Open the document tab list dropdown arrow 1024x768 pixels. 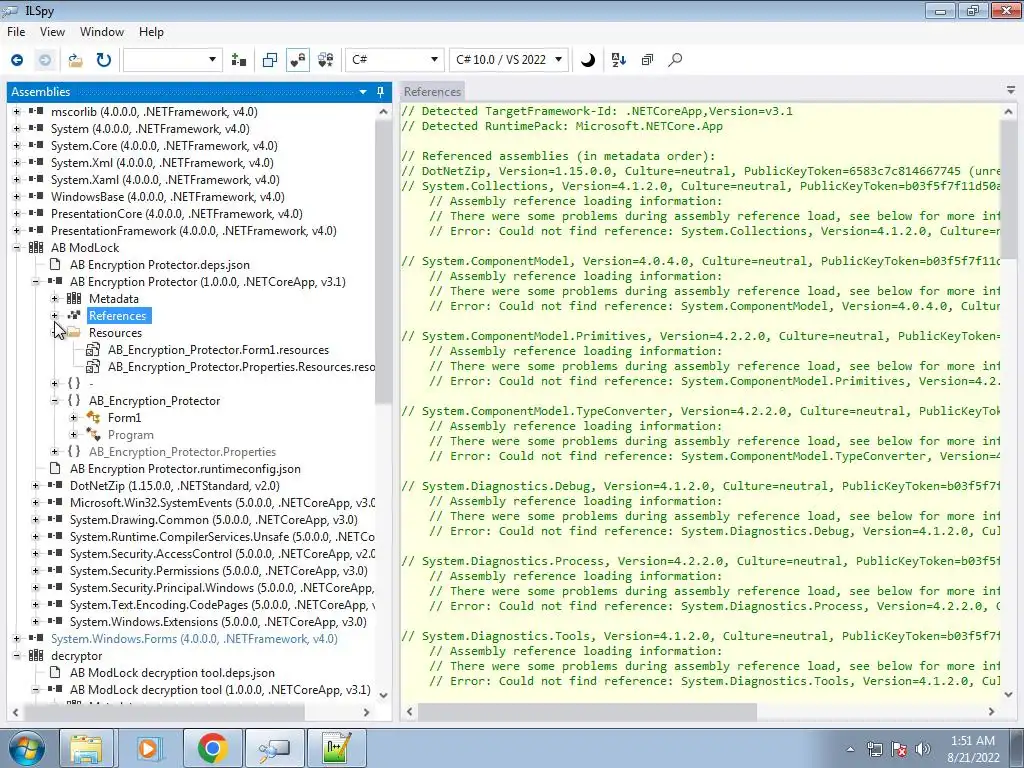[1010, 91]
